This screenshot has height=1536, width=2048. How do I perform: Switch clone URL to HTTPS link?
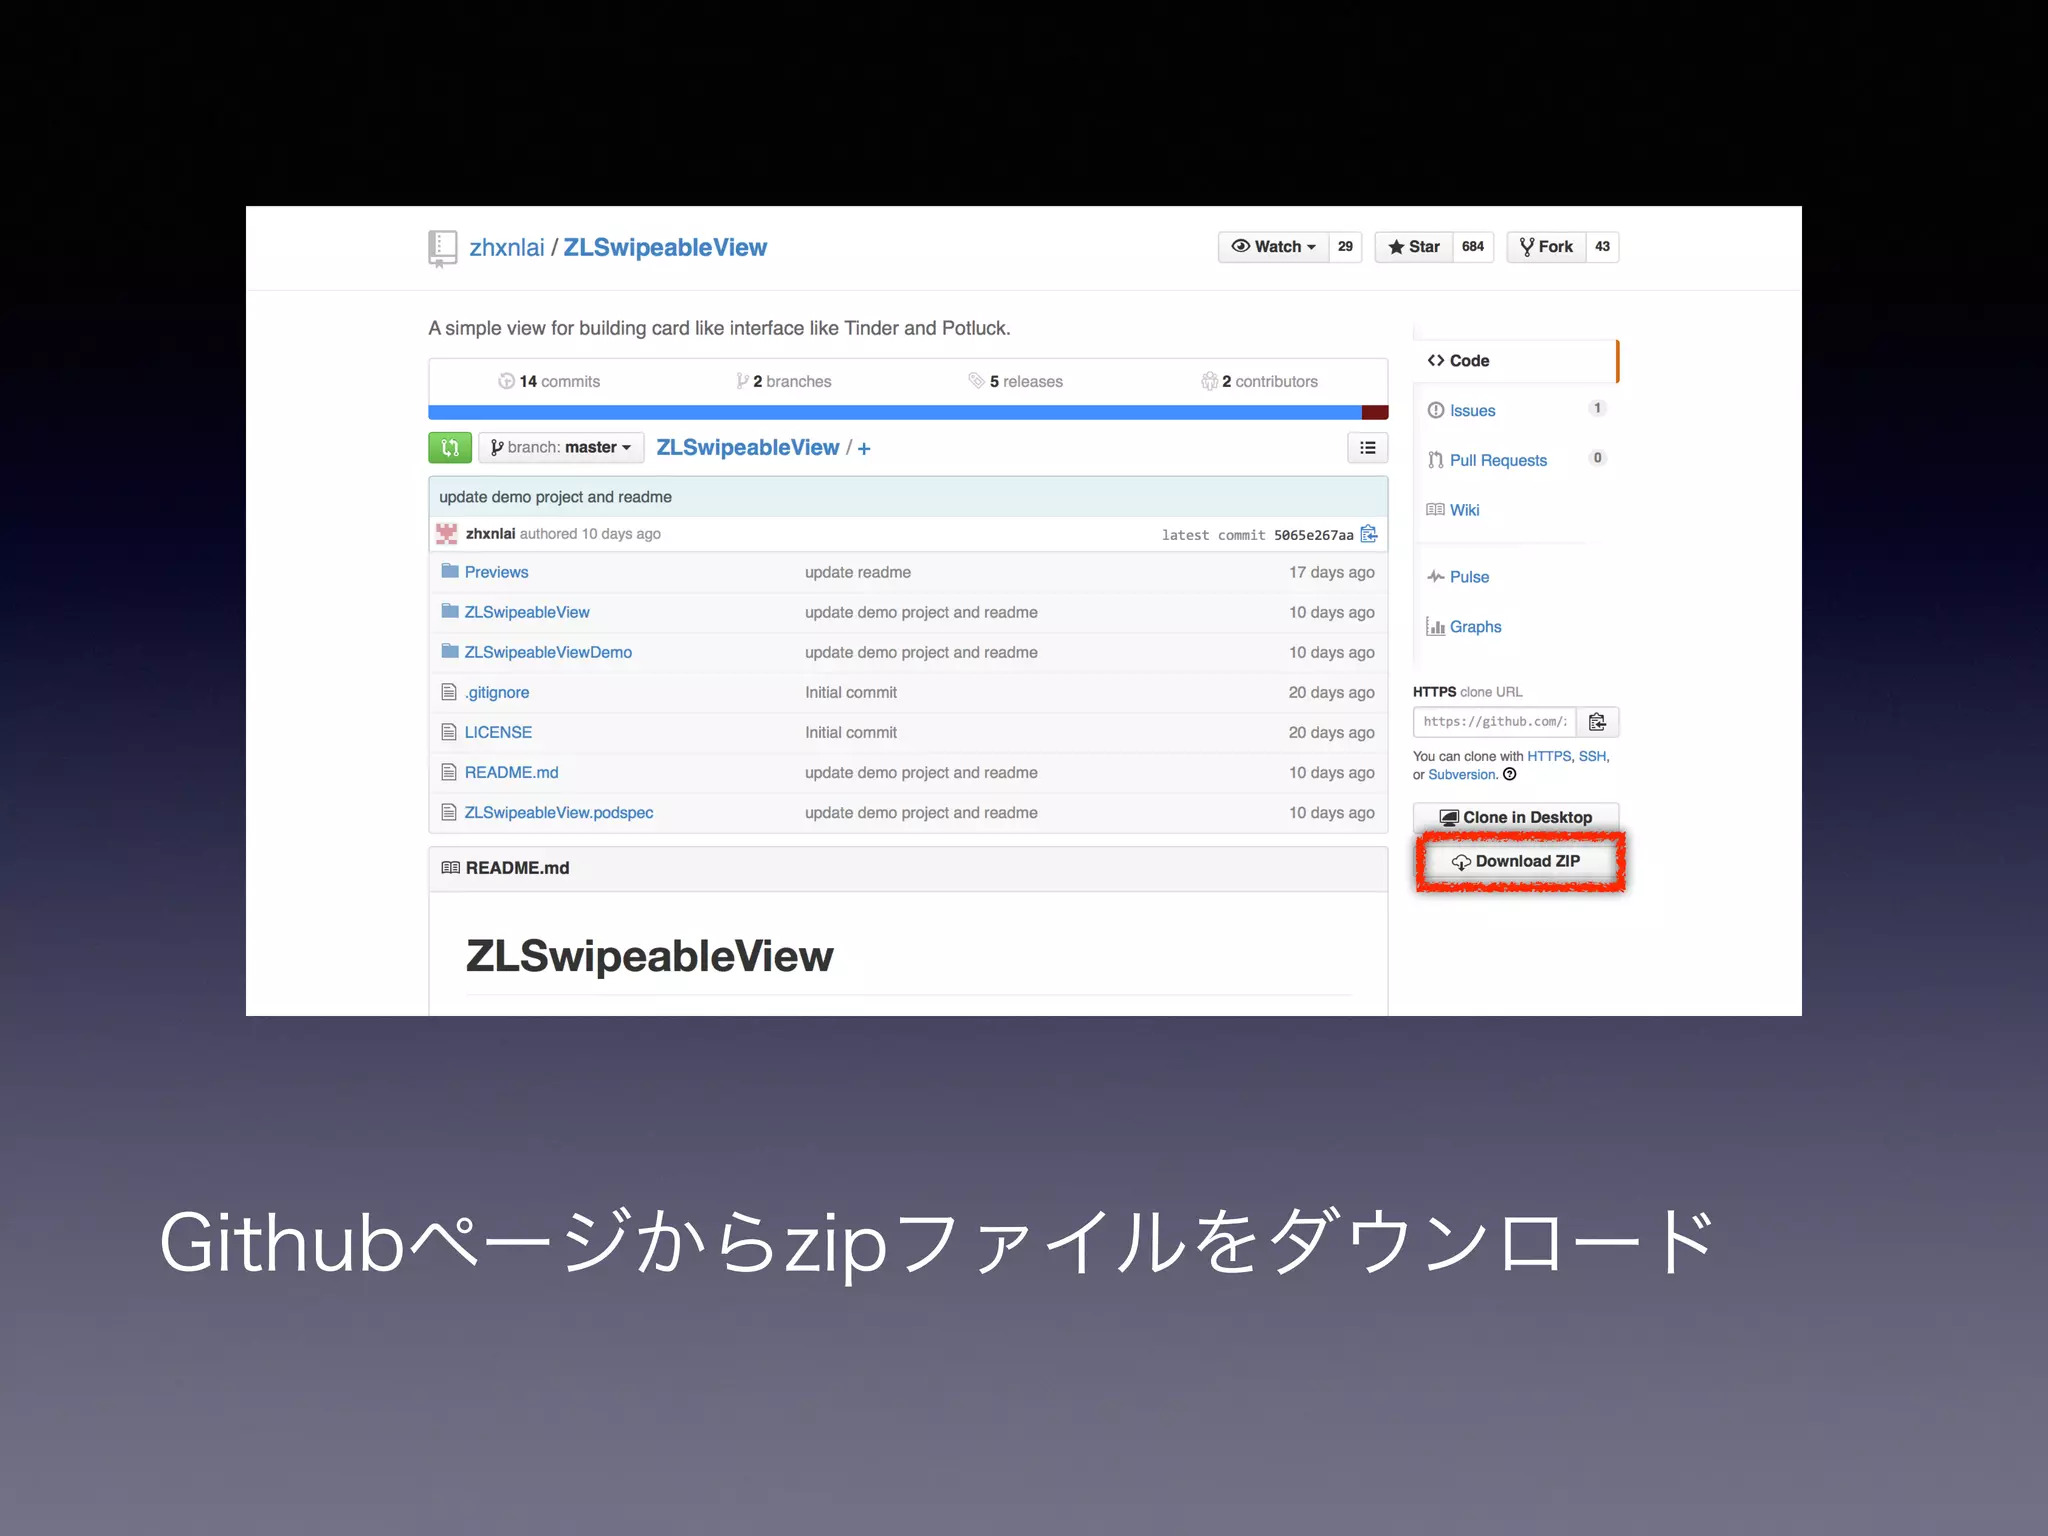1549,756
